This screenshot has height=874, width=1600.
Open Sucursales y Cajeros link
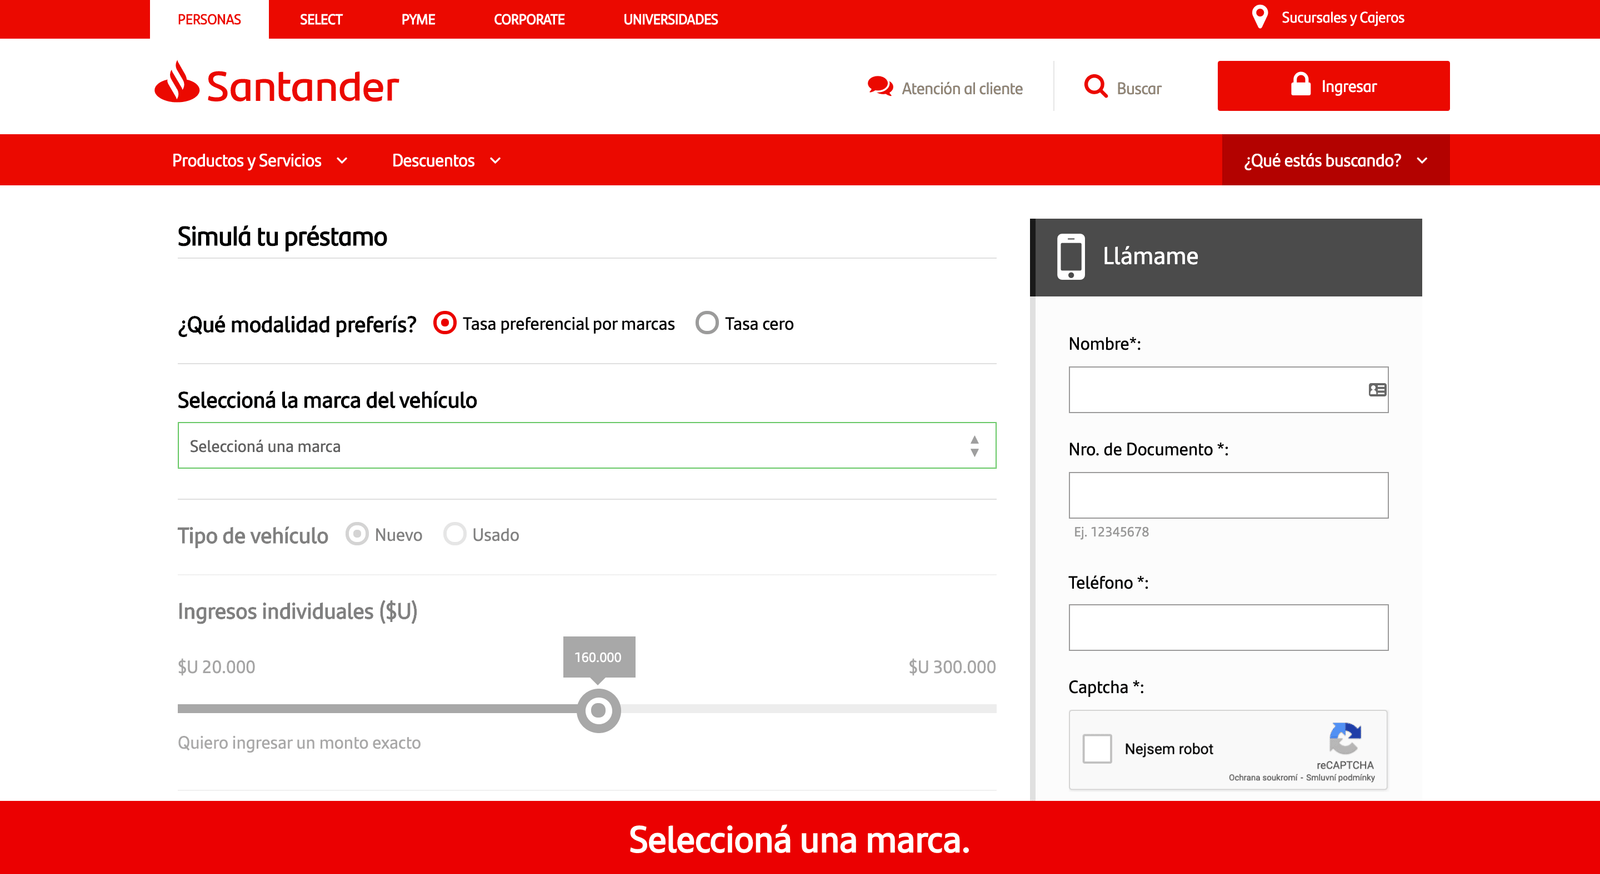coord(1343,18)
